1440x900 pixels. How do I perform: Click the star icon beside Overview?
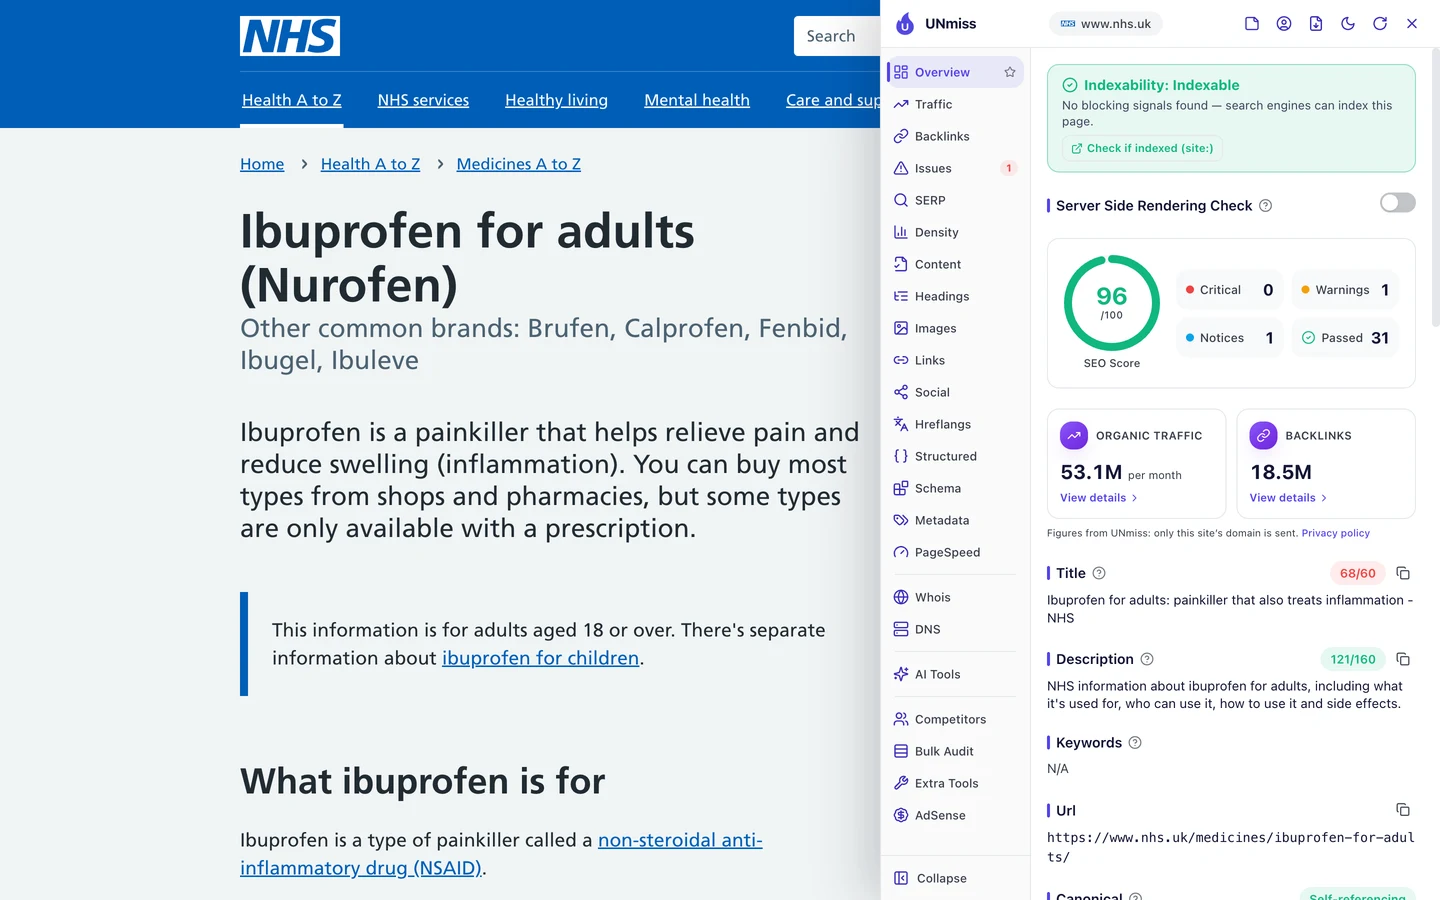click(x=1010, y=72)
